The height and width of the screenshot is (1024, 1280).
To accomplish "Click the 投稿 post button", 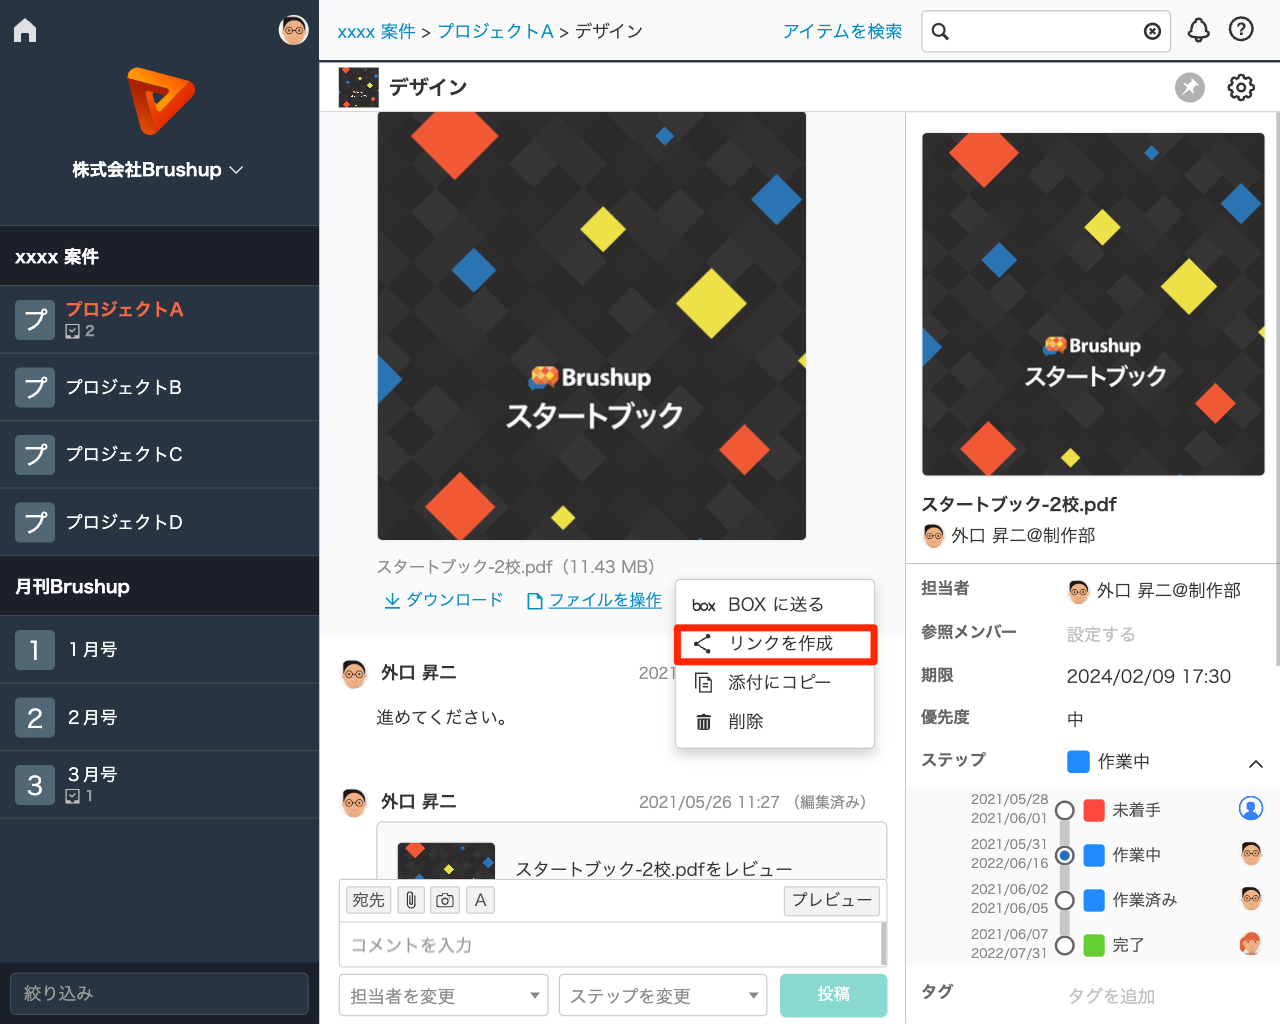I will point(833,995).
